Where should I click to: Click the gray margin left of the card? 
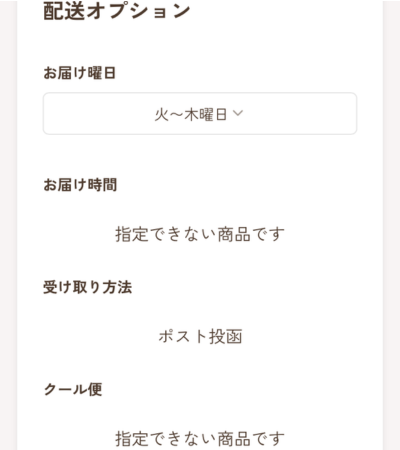click(x=8, y=225)
